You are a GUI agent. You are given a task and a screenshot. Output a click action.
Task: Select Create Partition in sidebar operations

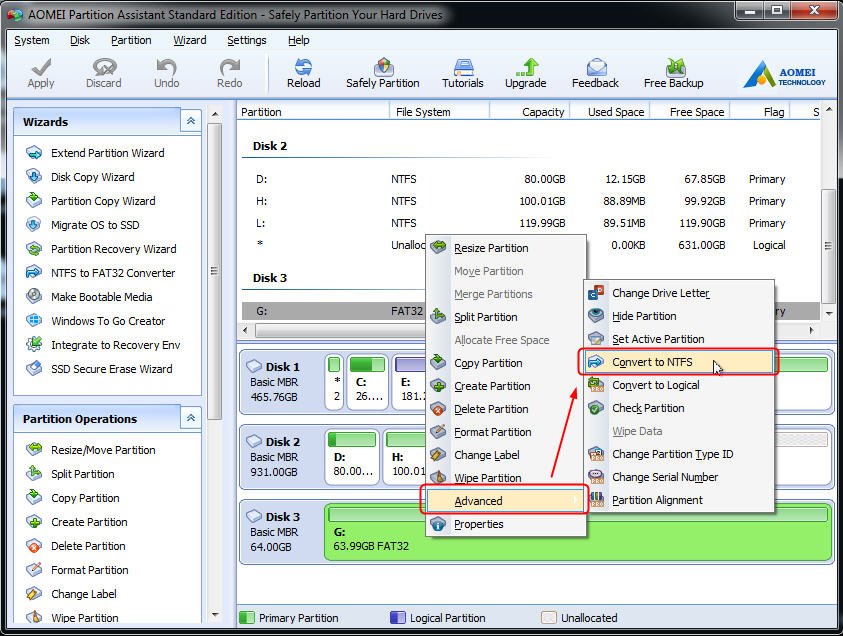pyautogui.click(x=89, y=522)
